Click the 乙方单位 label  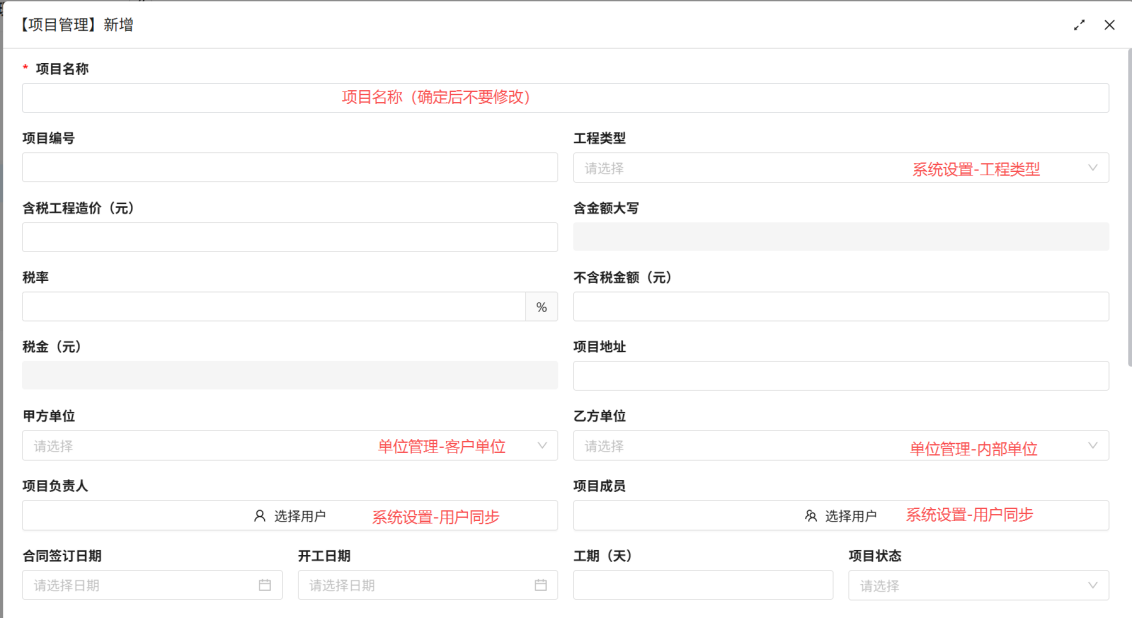pyautogui.click(x=599, y=416)
